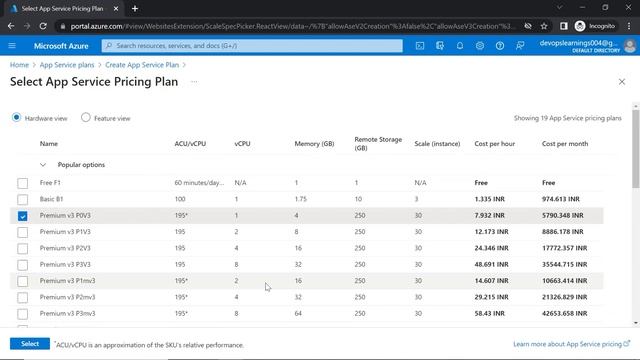
Task: Click the browser address bar URL
Action: [x=292, y=26]
